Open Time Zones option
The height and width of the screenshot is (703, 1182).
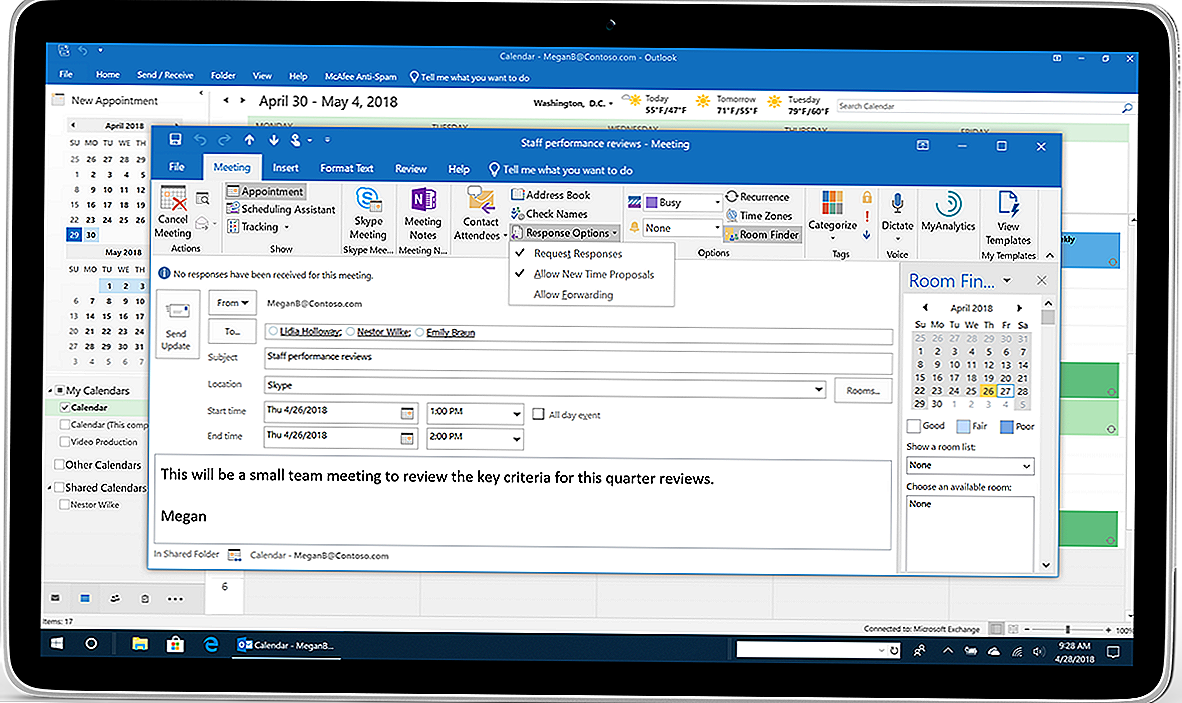pyautogui.click(x=759, y=215)
